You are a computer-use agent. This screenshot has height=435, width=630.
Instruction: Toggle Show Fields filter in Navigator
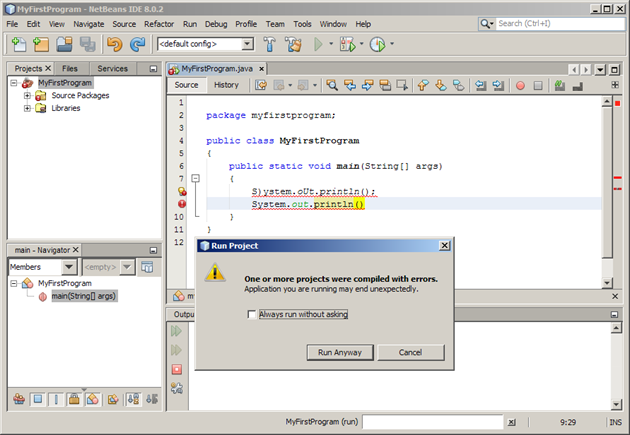point(38,400)
